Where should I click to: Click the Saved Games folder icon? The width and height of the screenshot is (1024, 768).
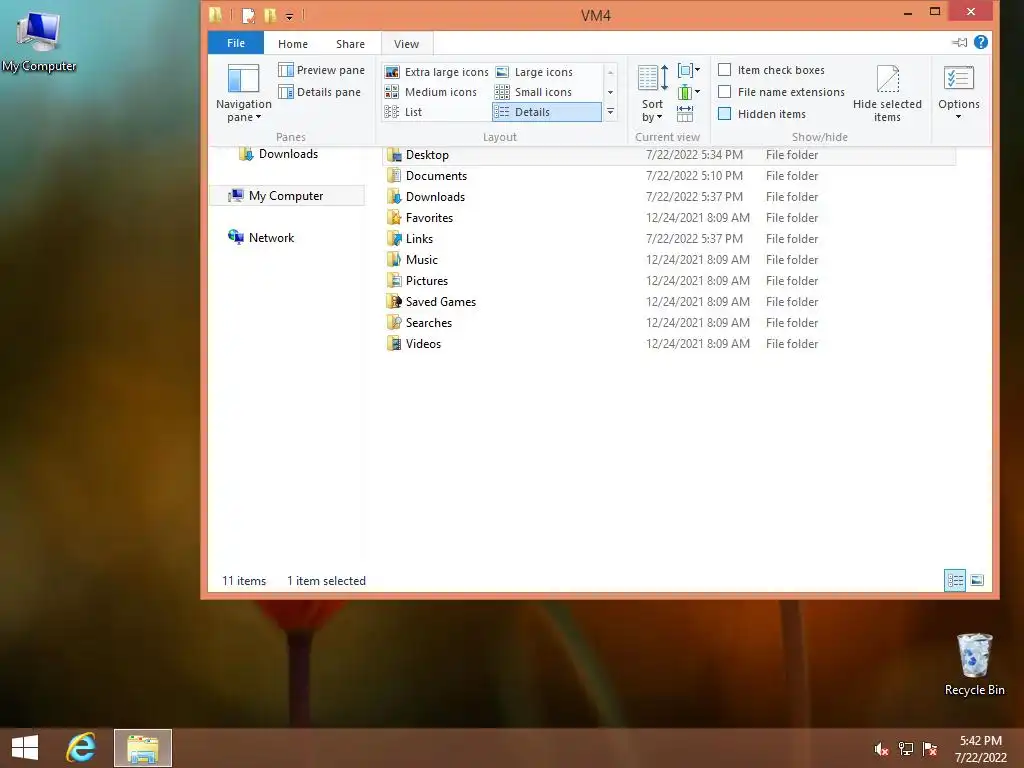394,302
